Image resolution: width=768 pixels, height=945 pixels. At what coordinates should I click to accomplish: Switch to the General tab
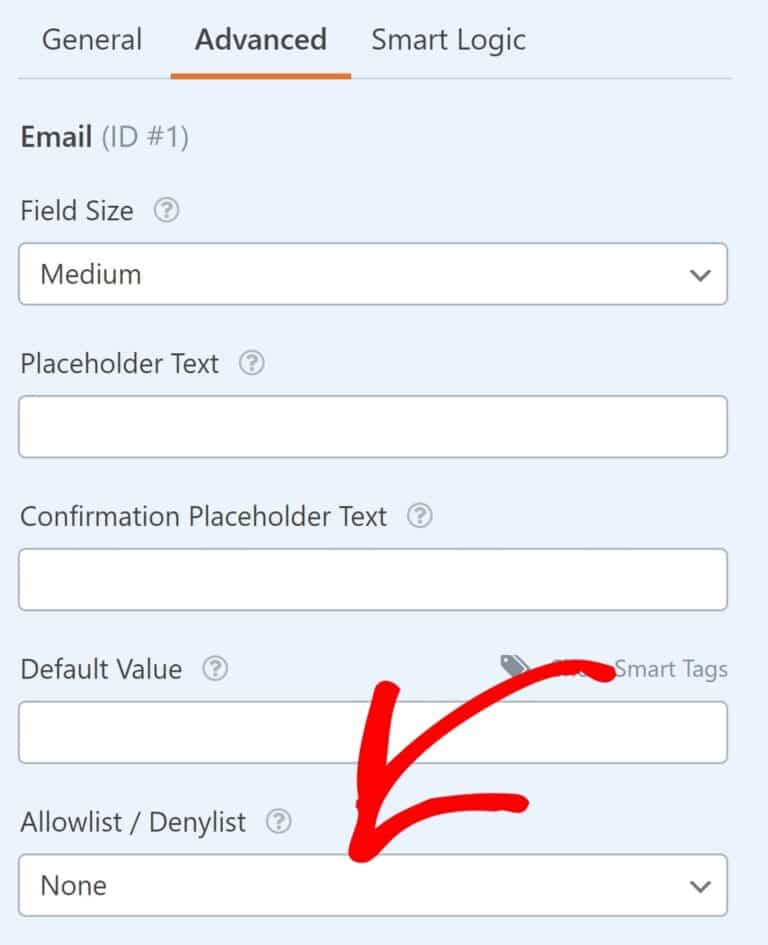(91, 40)
